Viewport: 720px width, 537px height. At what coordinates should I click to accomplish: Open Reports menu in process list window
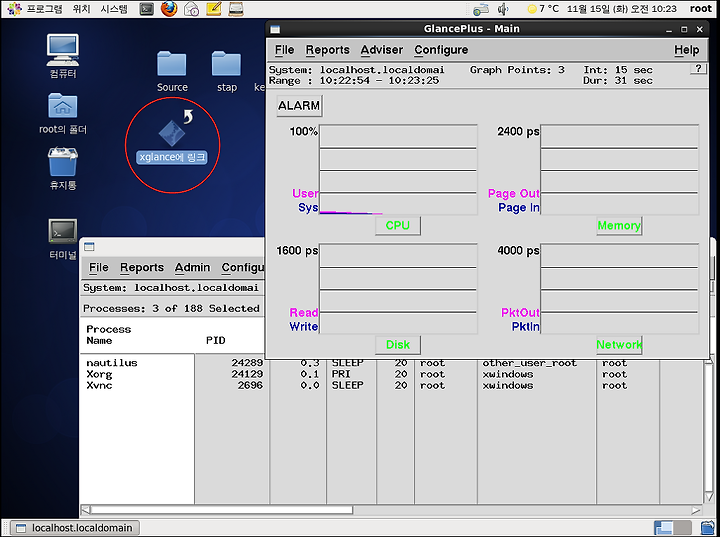[142, 267]
